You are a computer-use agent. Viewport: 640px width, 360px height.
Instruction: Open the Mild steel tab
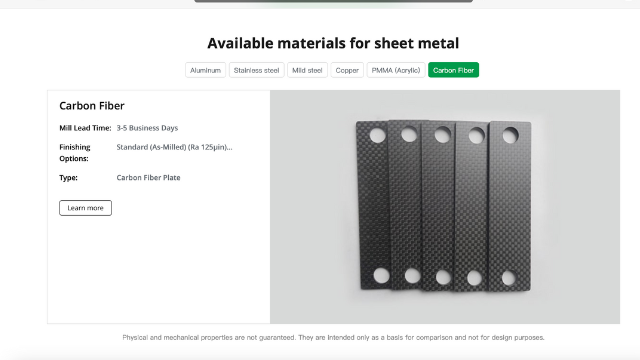(307, 70)
